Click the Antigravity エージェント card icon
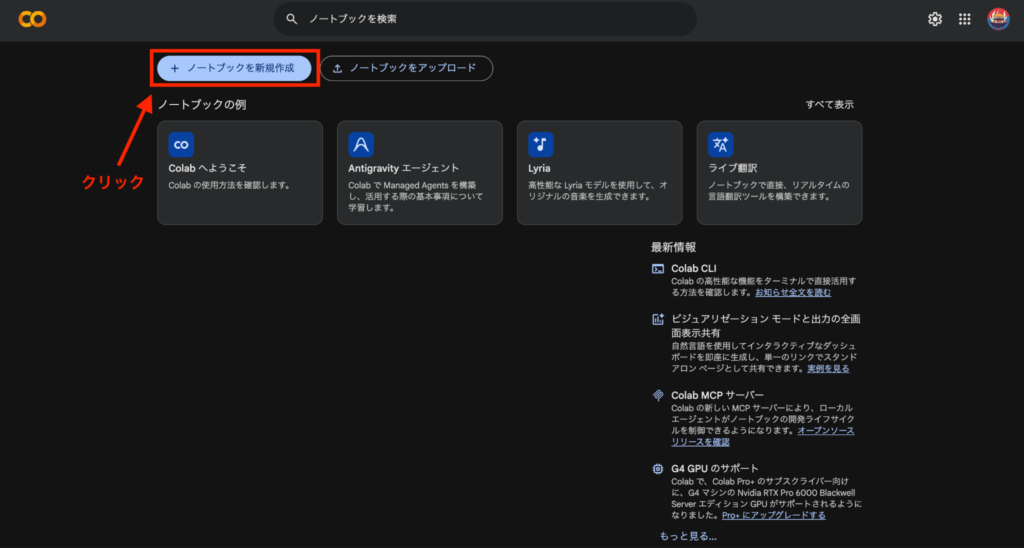The image size is (1024, 548). point(361,145)
